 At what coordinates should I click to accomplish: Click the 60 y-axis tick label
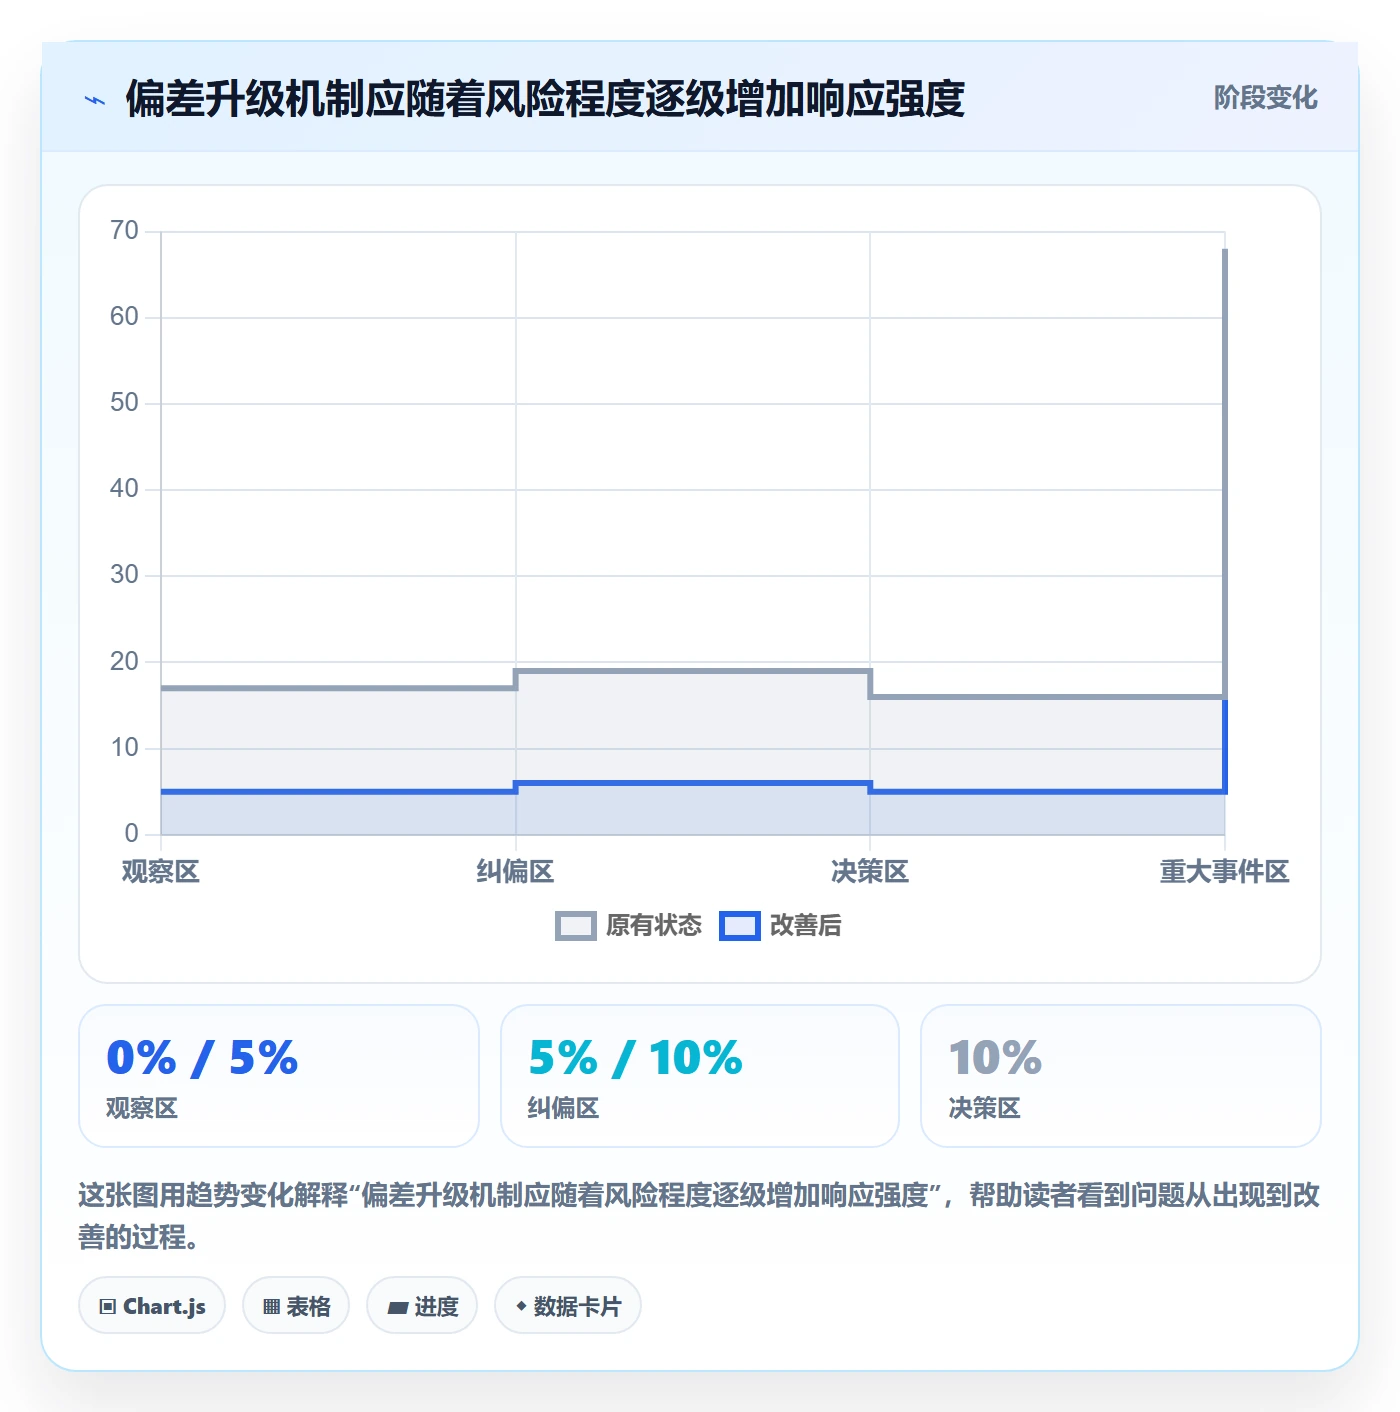pos(125,317)
